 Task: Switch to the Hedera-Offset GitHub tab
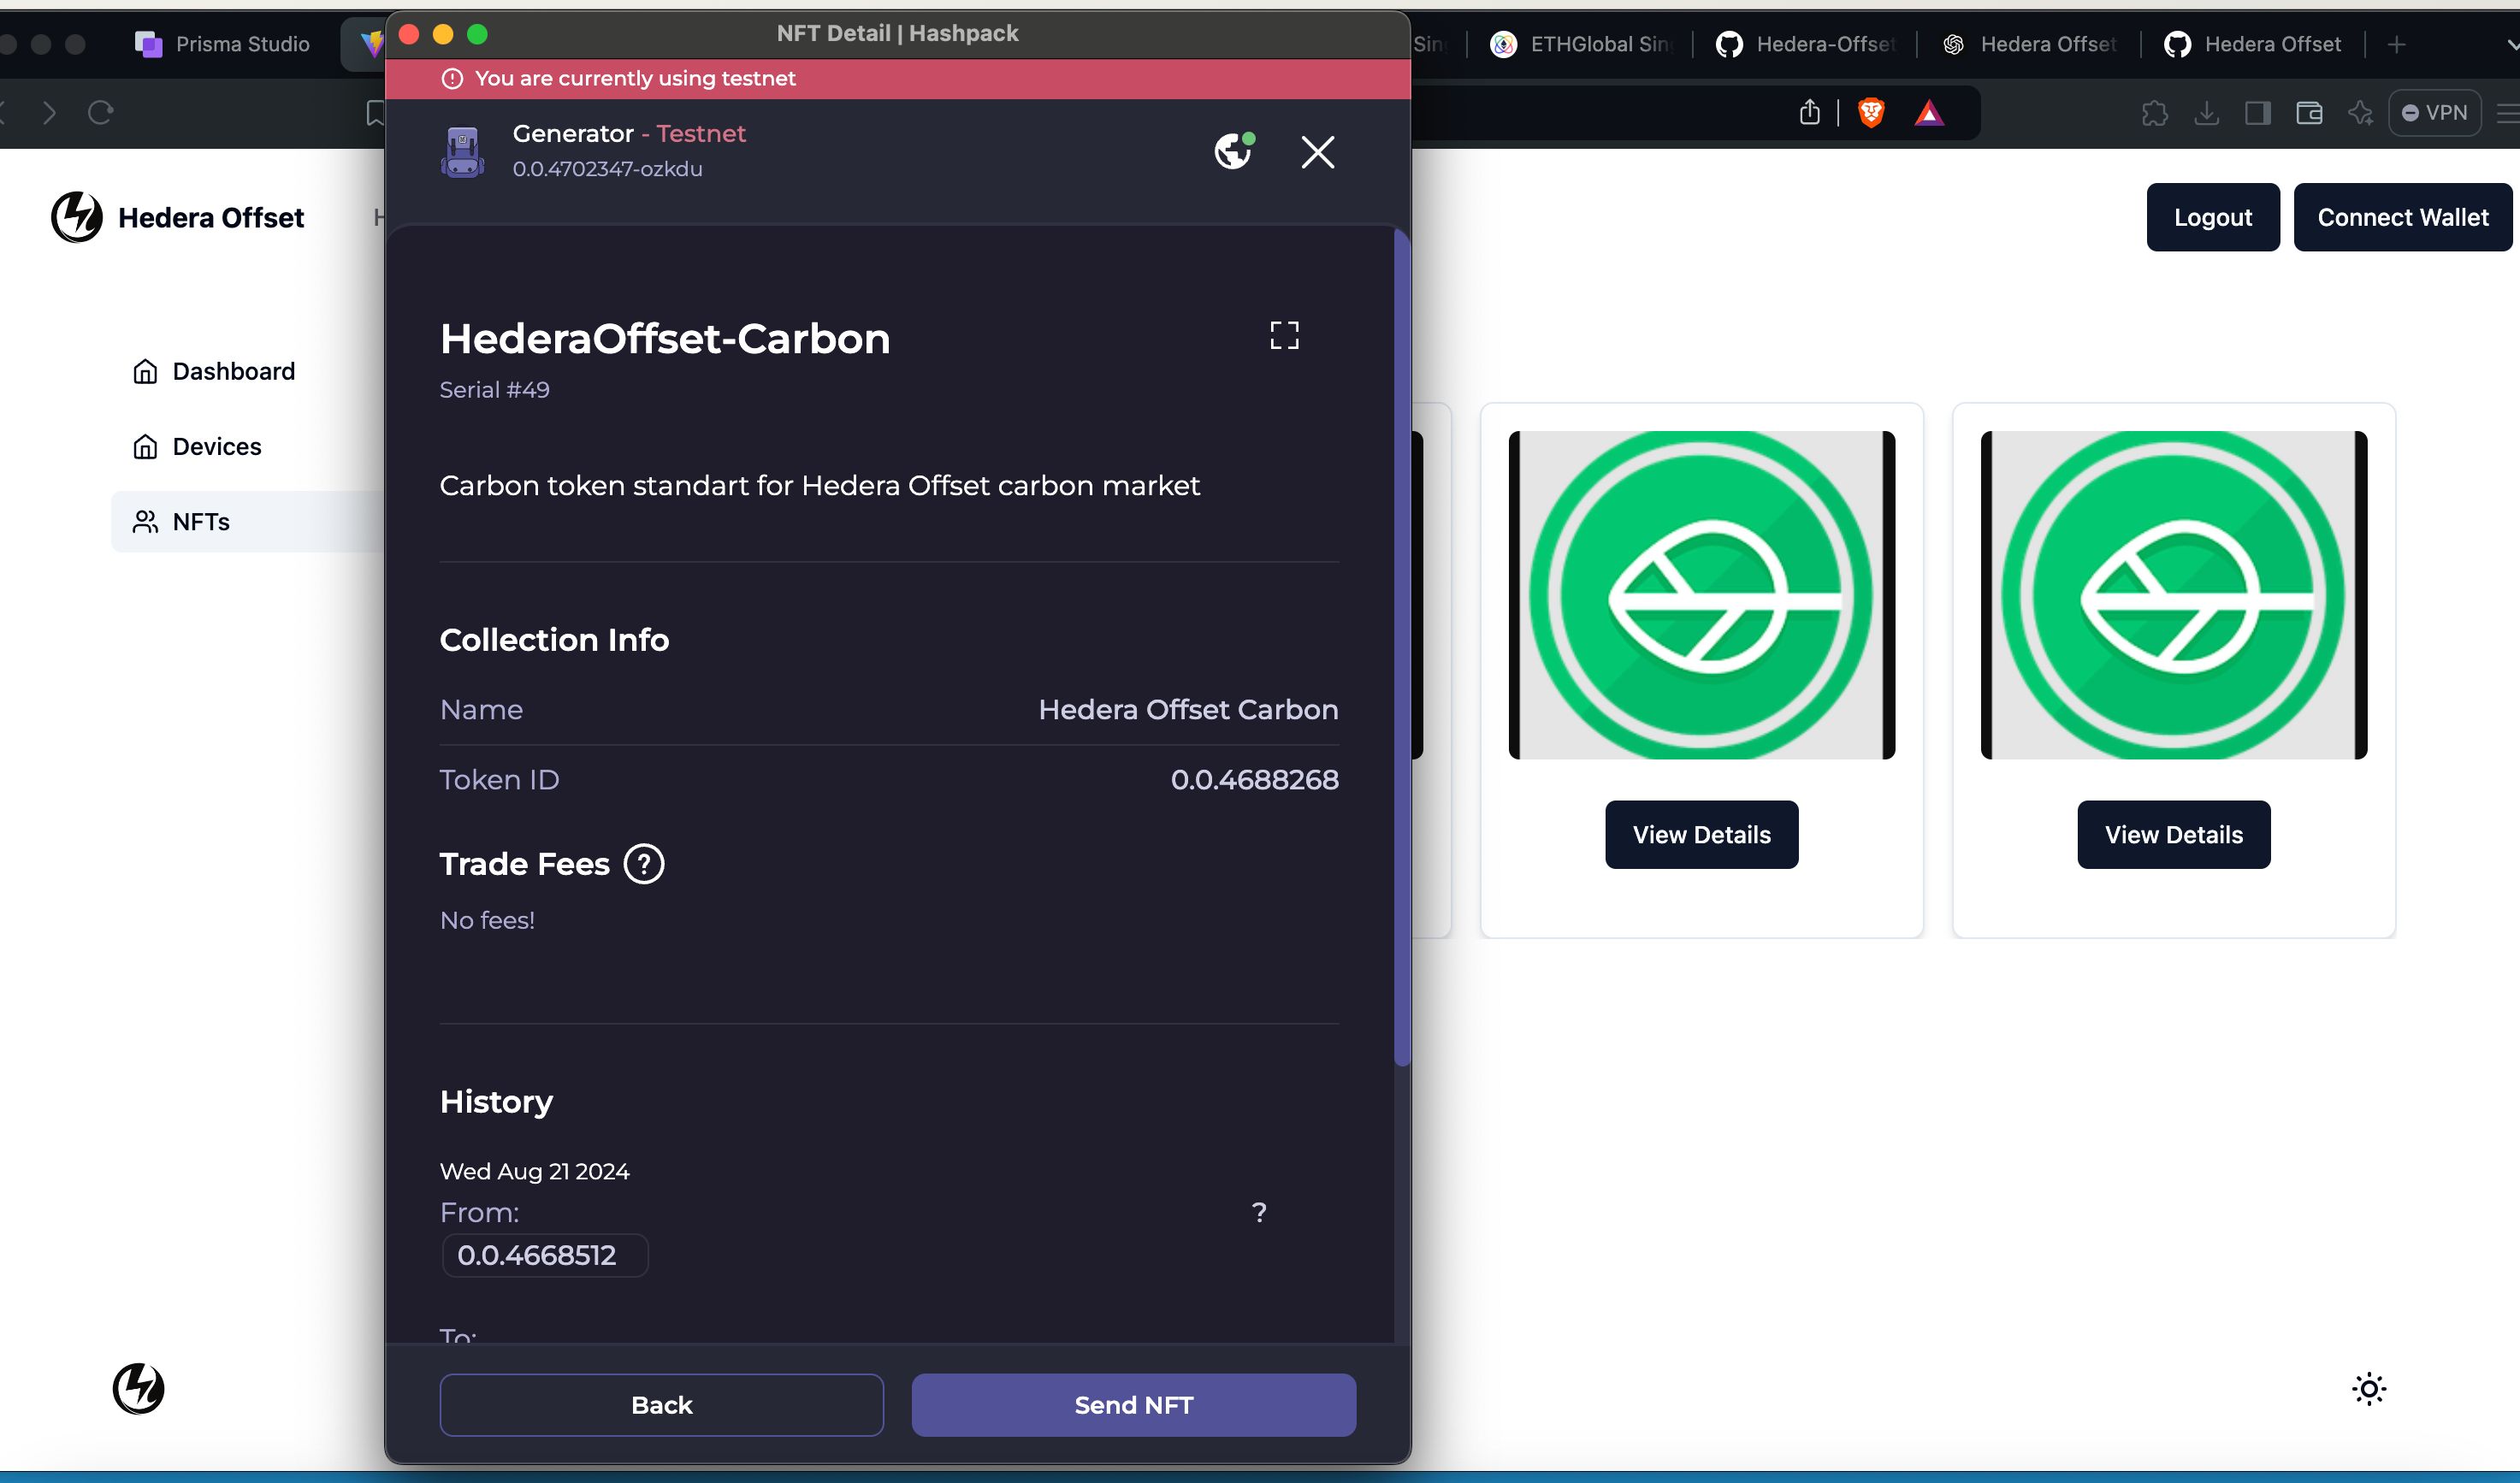tap(1805, 44)
